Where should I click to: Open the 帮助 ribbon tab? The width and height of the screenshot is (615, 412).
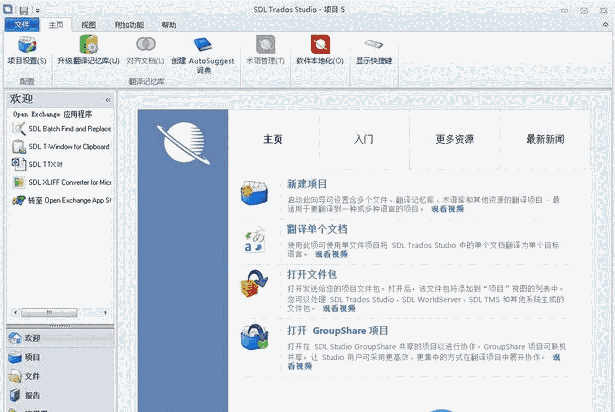click(169, 25)
